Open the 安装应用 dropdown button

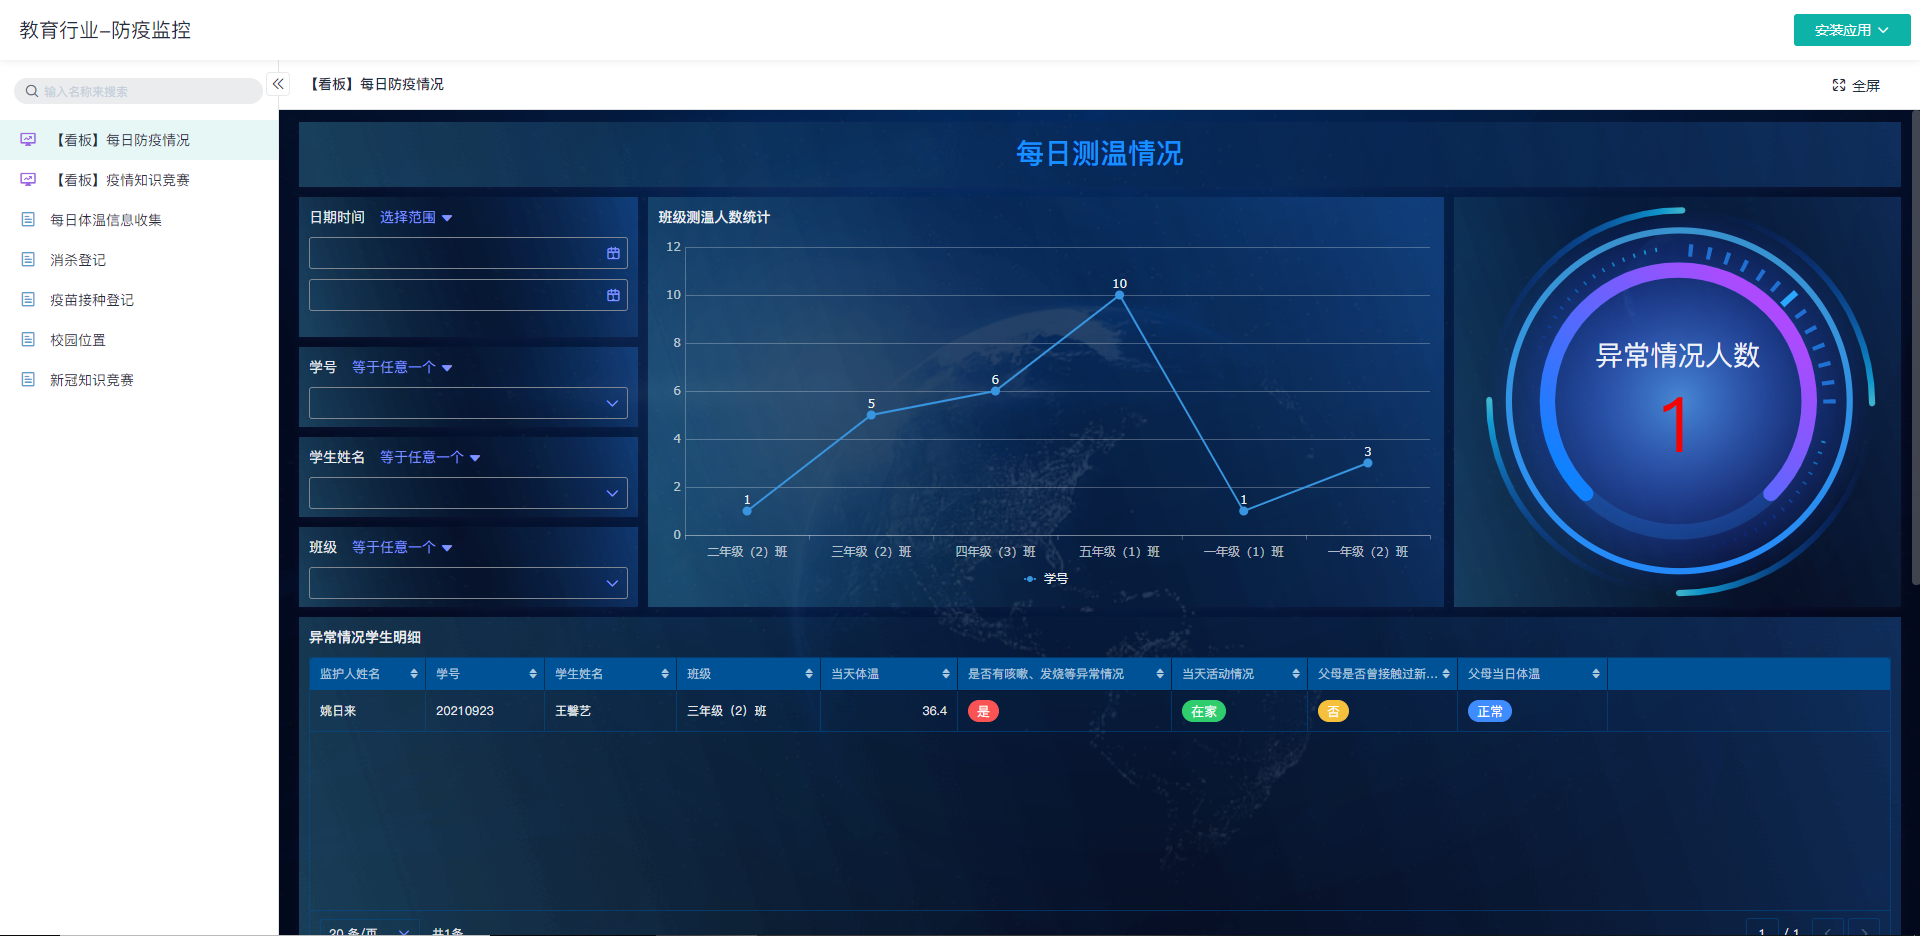(x=1852, y=30)
